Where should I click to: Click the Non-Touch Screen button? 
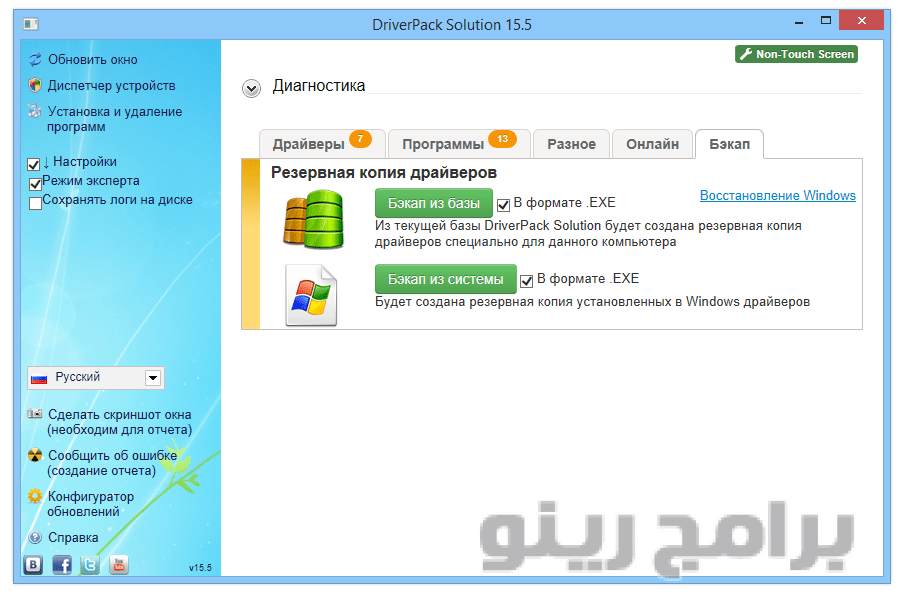pyautogui.click(x=796, y=54)
